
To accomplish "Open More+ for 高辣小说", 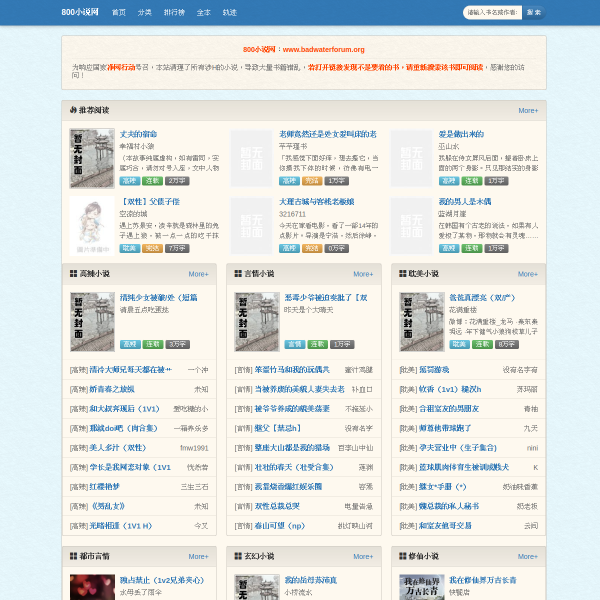I will [x=198, y=274].
